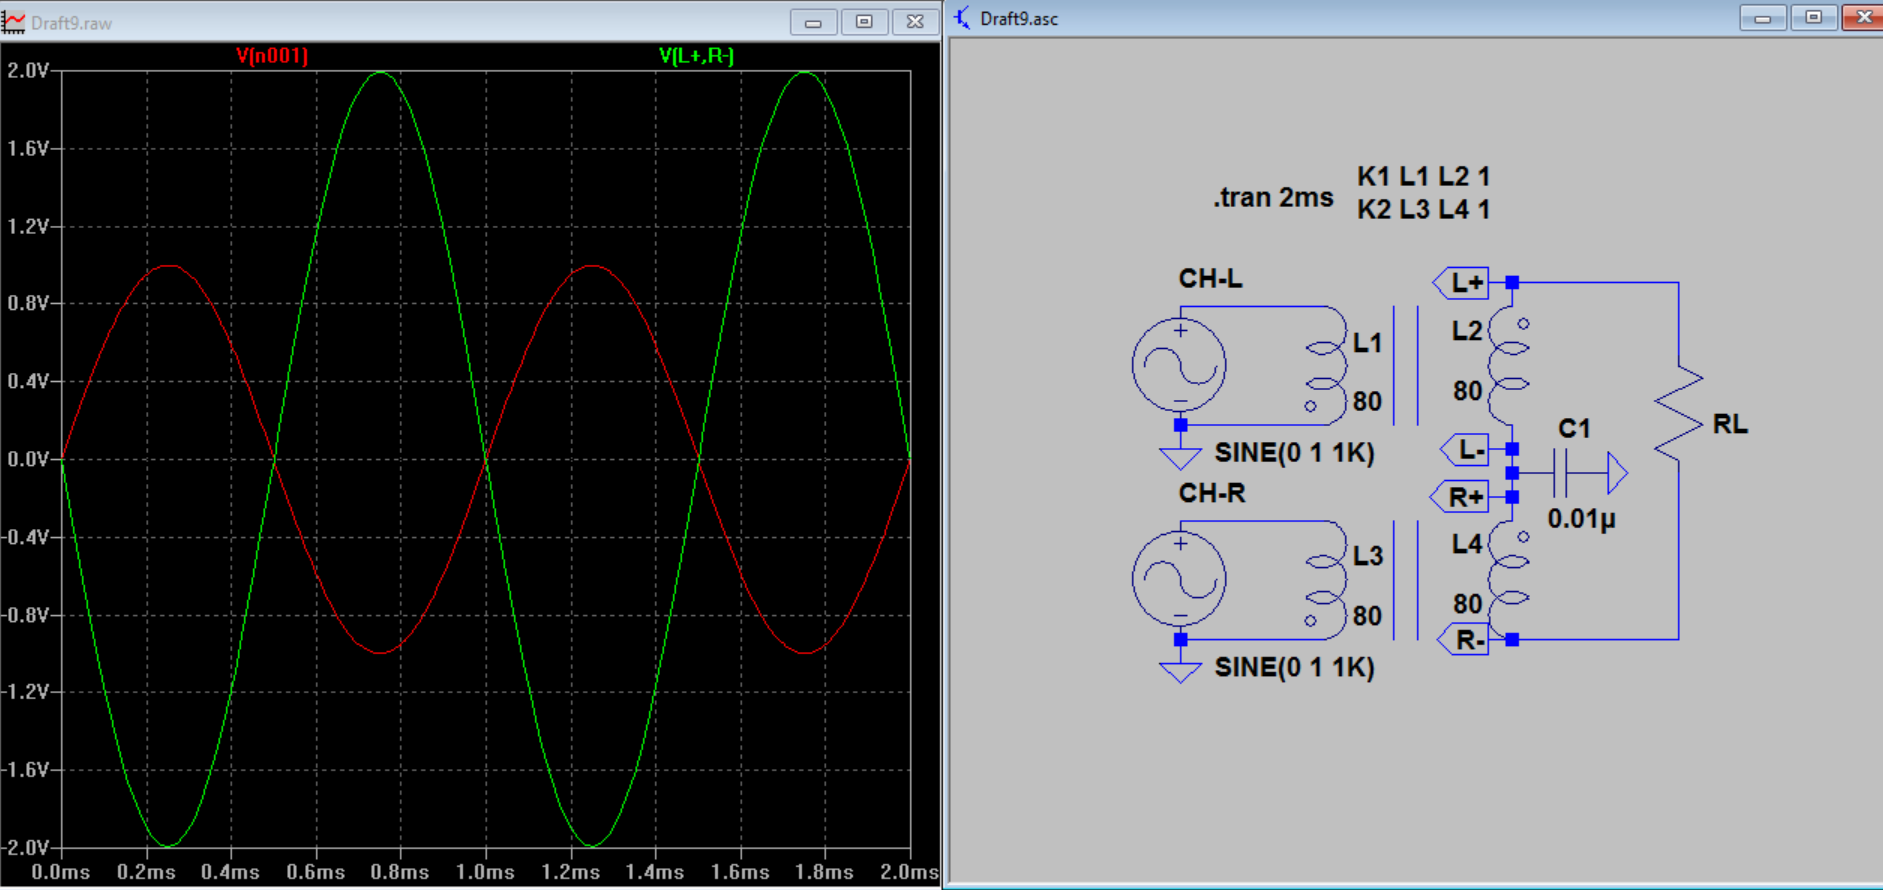Select resistor RL symbol
This screenshot has width=1883, height=890.
tap(1678, 413)
